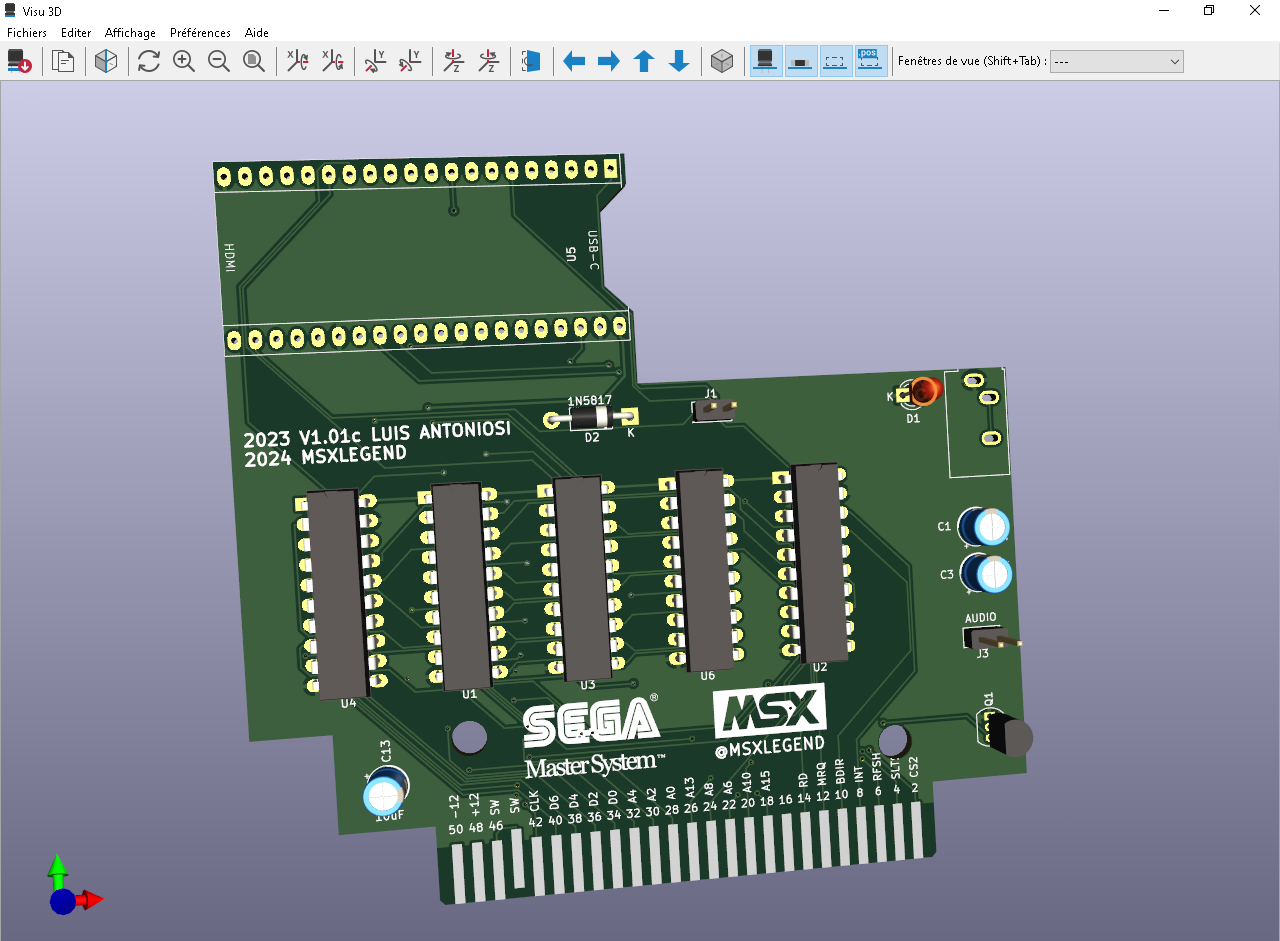
Task: Click the AUDIO J3 header
Action: coord(992,639)
